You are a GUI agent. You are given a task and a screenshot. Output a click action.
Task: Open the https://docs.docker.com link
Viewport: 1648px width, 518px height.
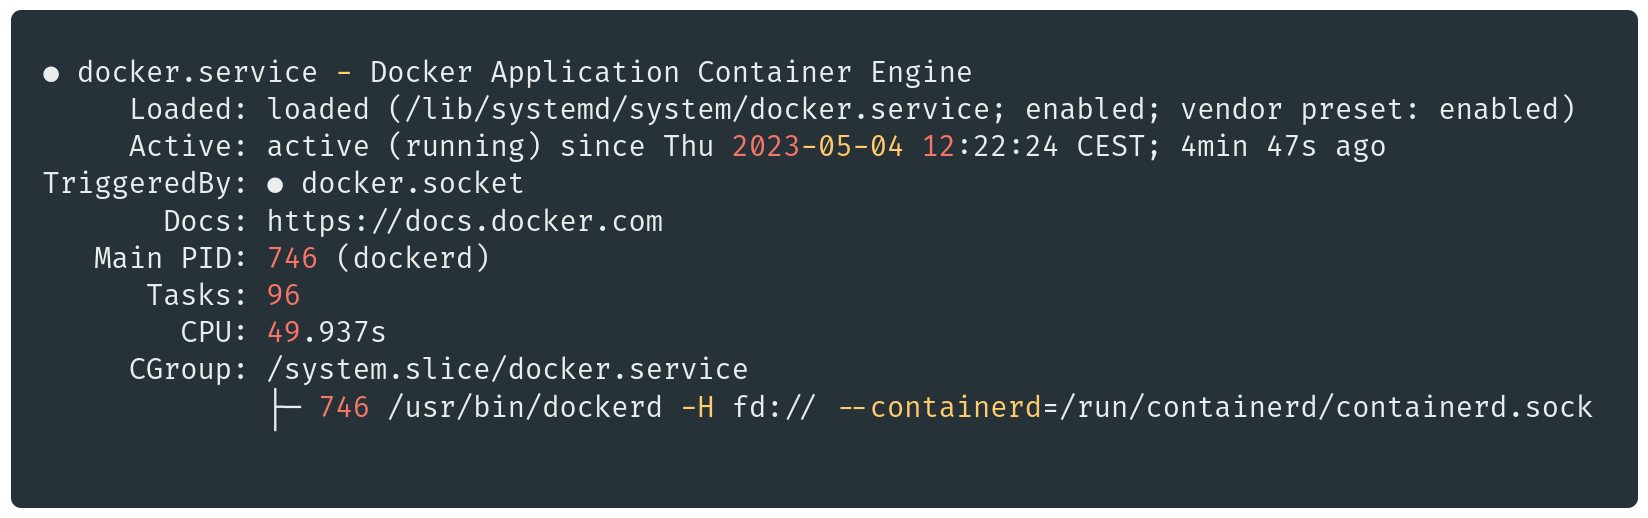tap(464, 221)
